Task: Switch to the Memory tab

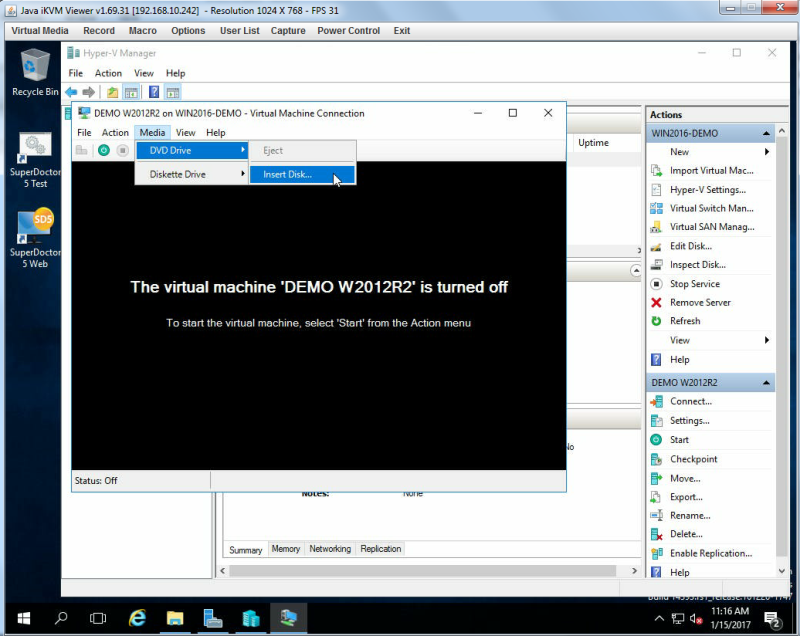Action: 286,549
